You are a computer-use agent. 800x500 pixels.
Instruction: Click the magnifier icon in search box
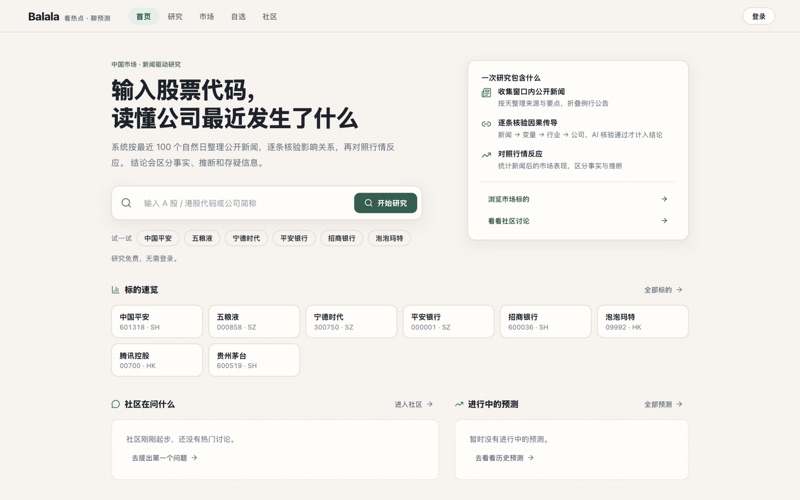click(126, 203)
